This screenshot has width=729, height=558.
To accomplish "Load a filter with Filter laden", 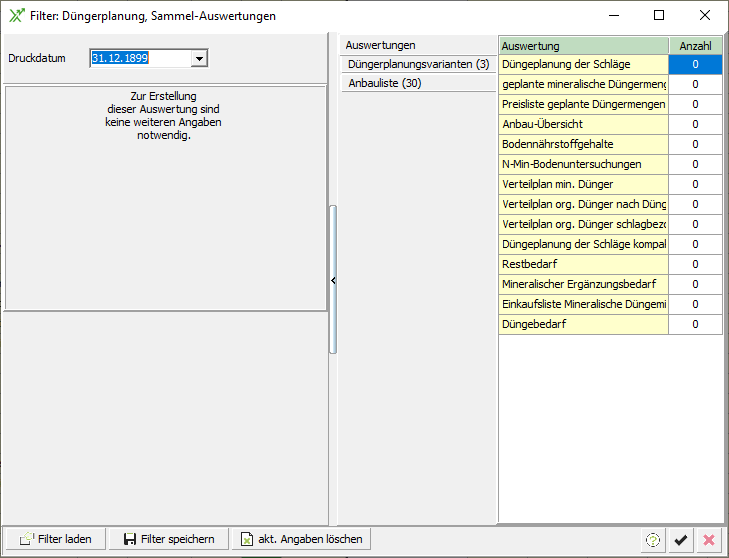I will tap(56, 539).
